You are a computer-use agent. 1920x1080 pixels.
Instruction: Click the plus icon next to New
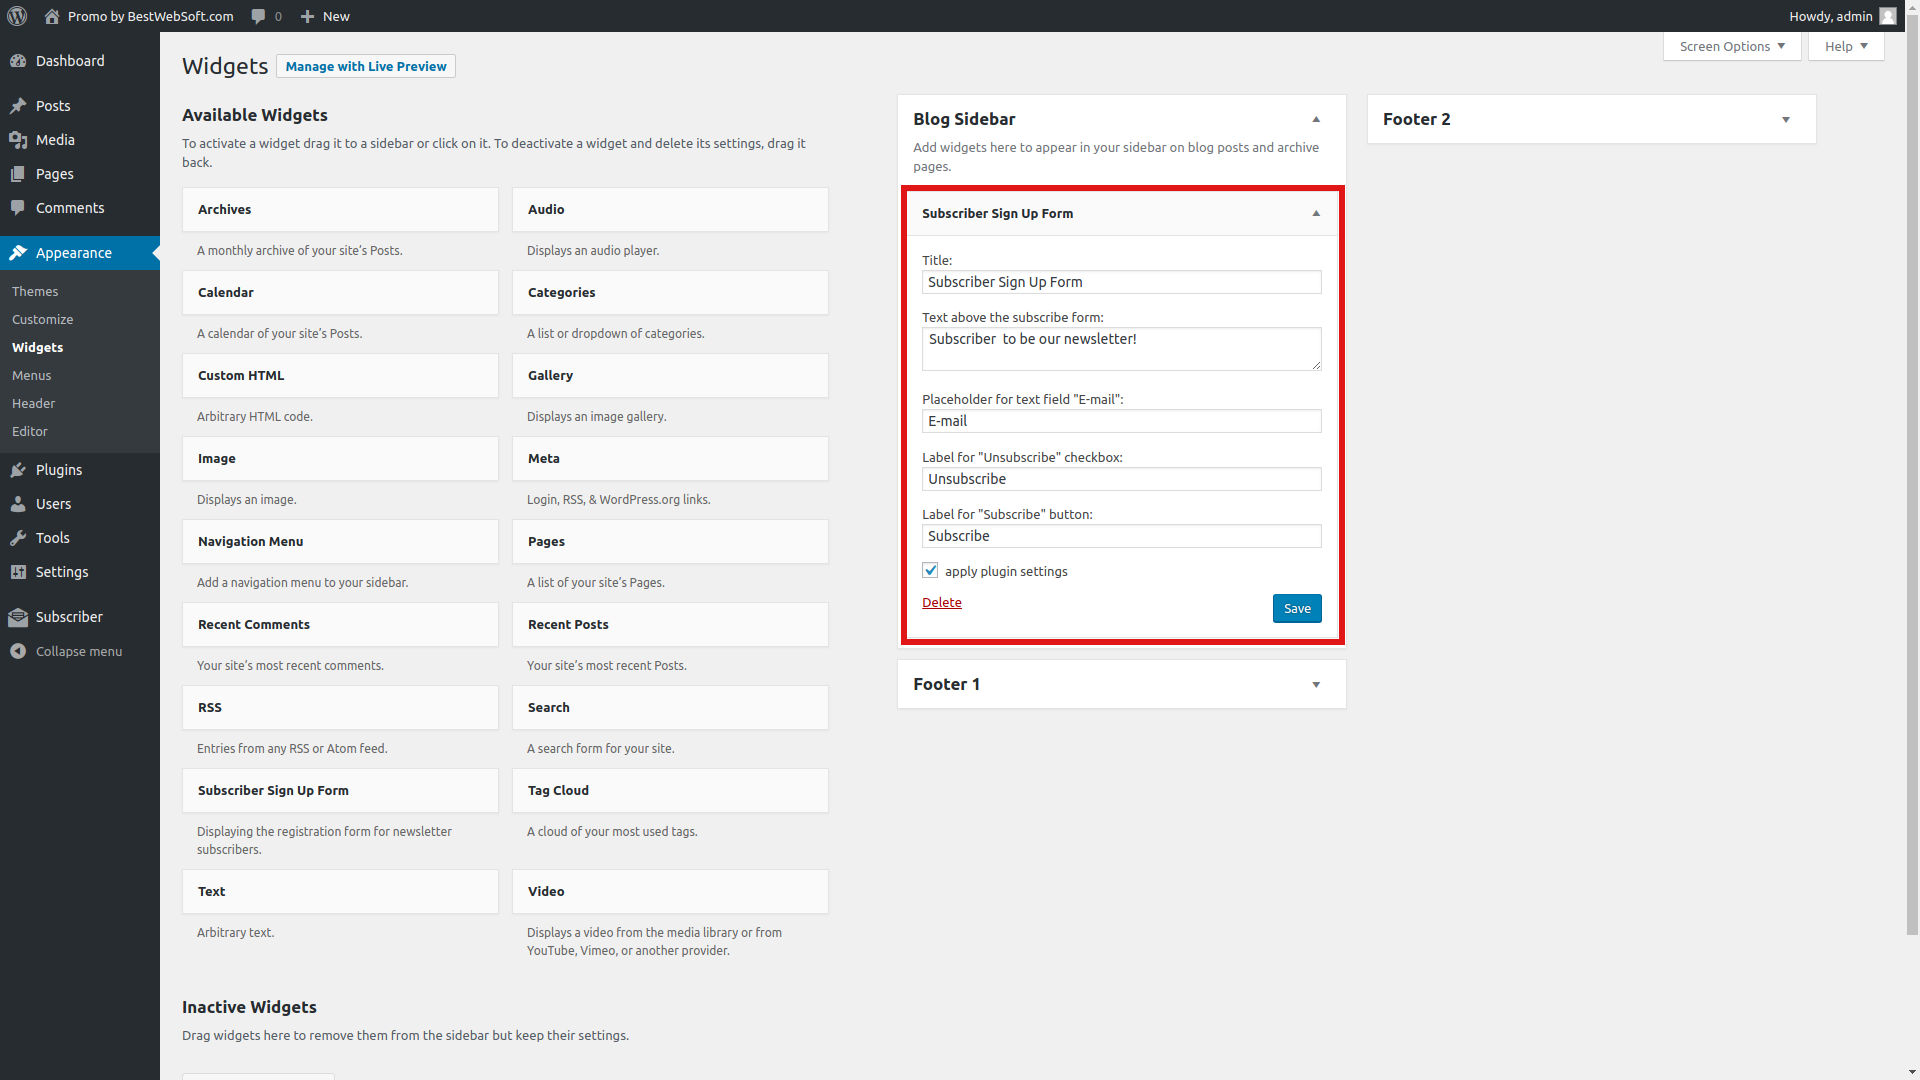point(307,16)
